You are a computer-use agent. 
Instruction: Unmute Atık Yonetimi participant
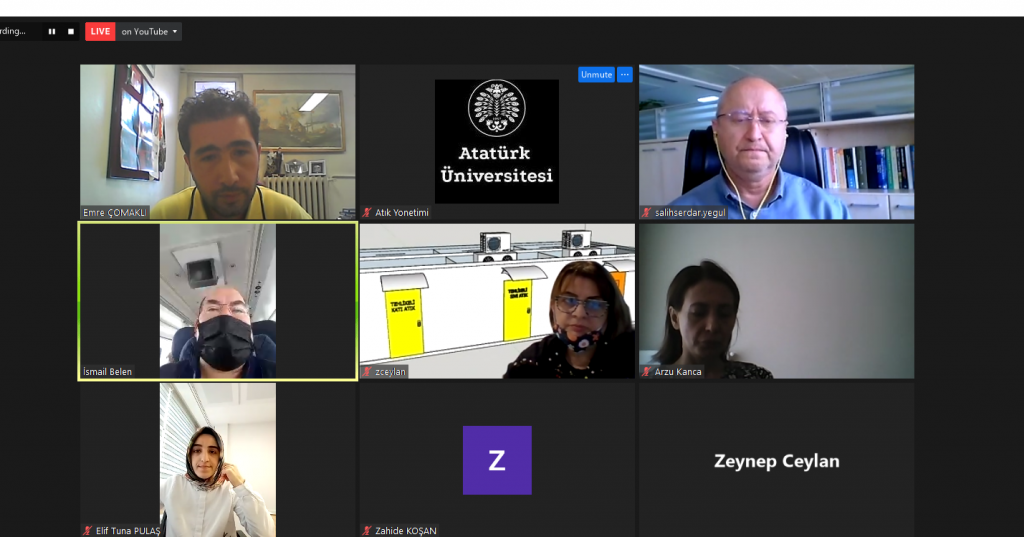tap(596, 74)
